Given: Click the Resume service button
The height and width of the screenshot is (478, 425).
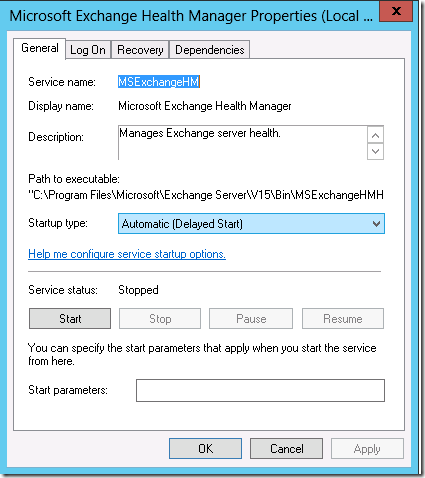Looking at the screenshot, I should point(343,319).
